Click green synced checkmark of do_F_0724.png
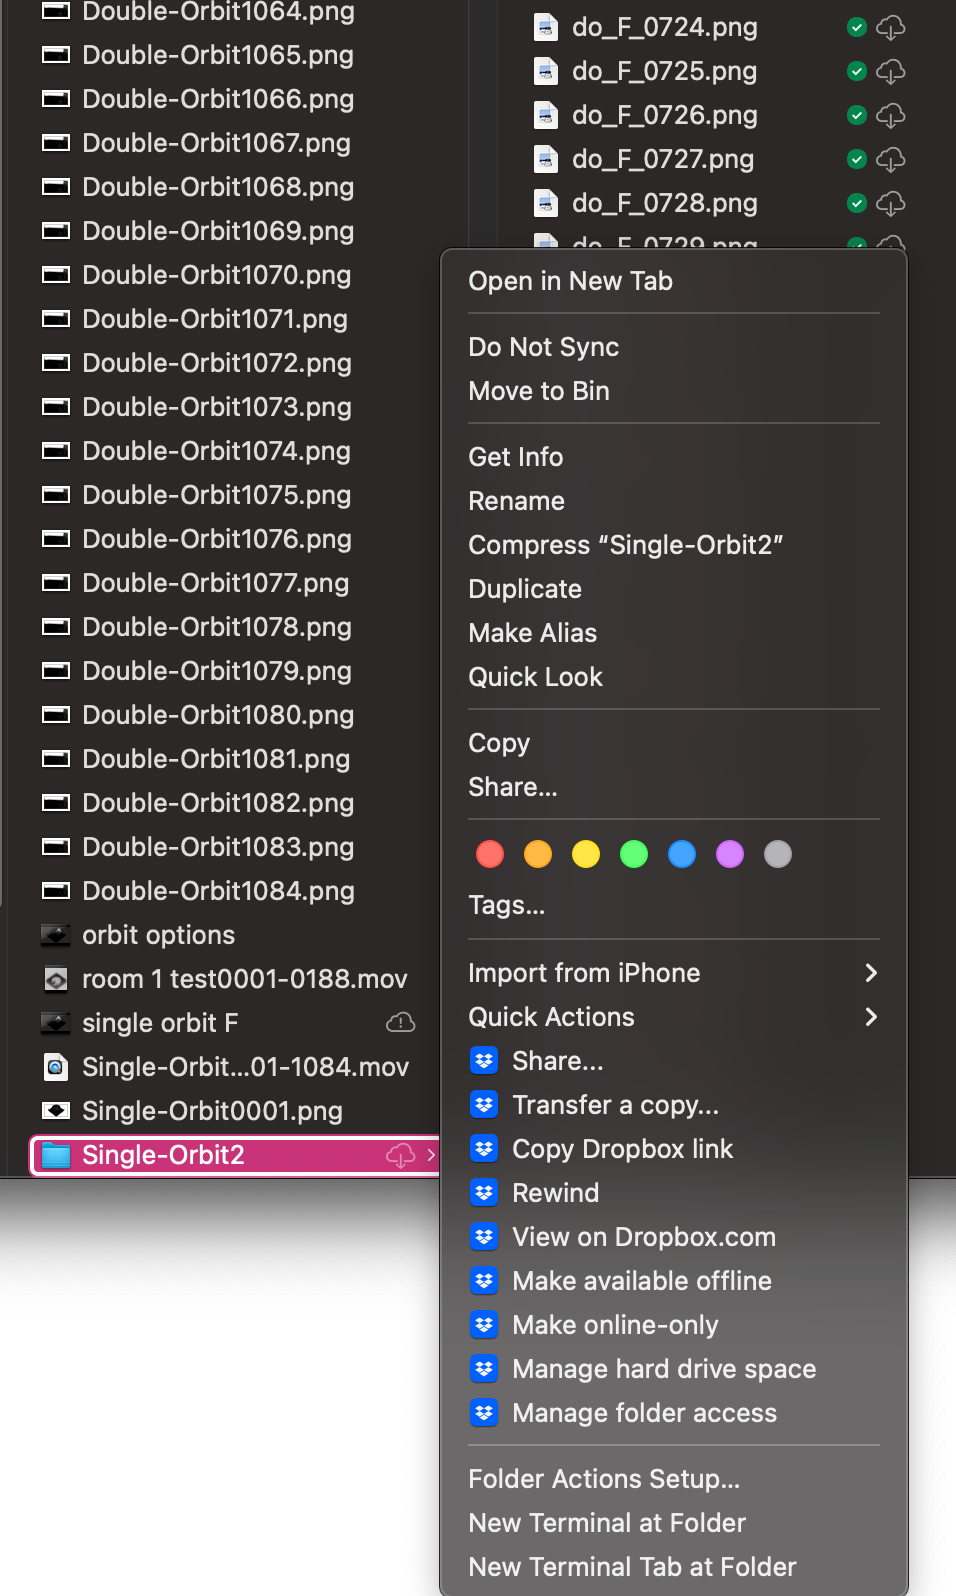 pyautogui.click(x=857, y=27)
